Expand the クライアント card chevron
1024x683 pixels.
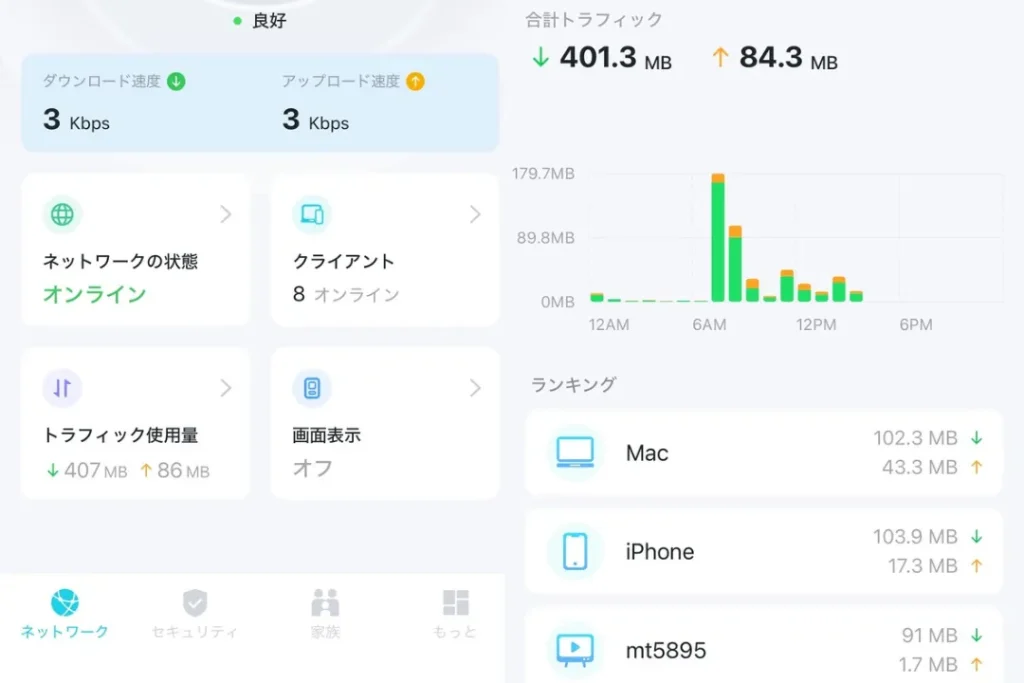475,214
